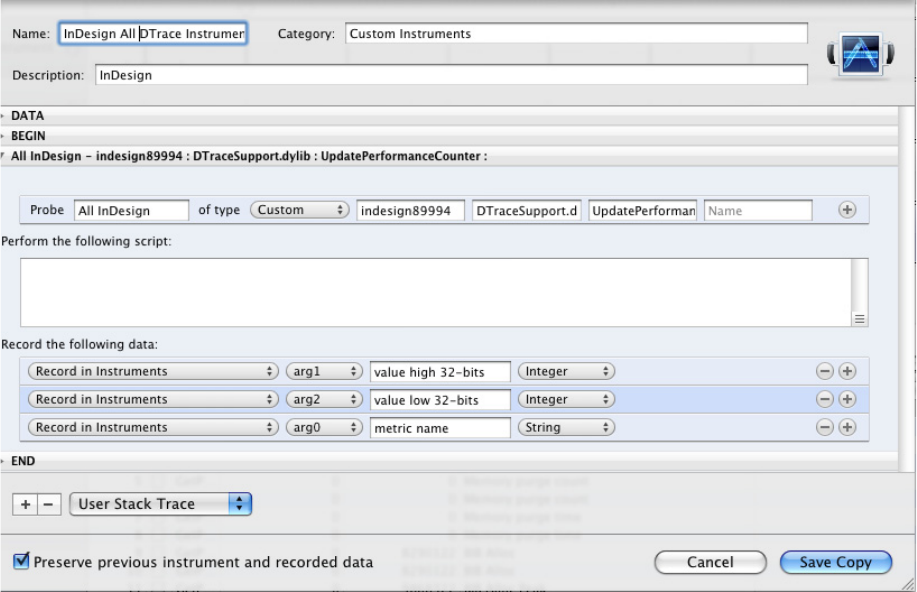
Task: Add a new probe with bottom plus button
Action: [x=25, y=504]
